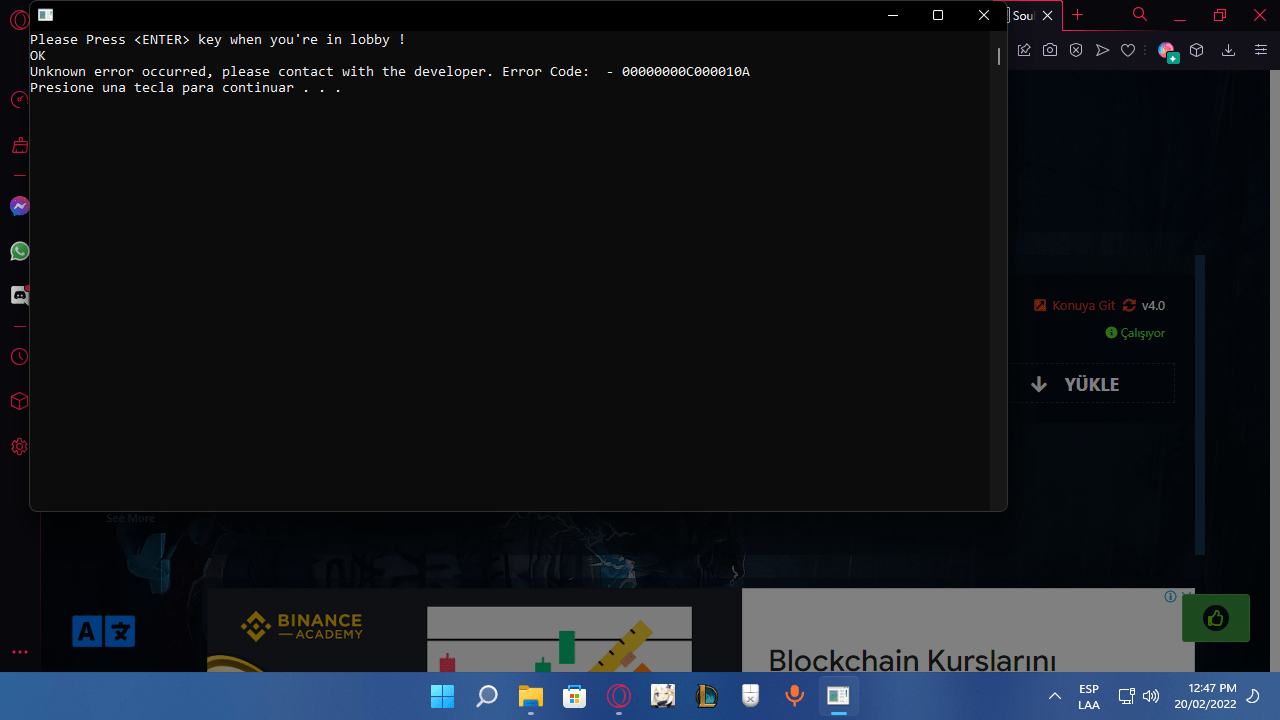Click the error code line in console
This screenshot has height=720, width=1280.
coord(390,72)
